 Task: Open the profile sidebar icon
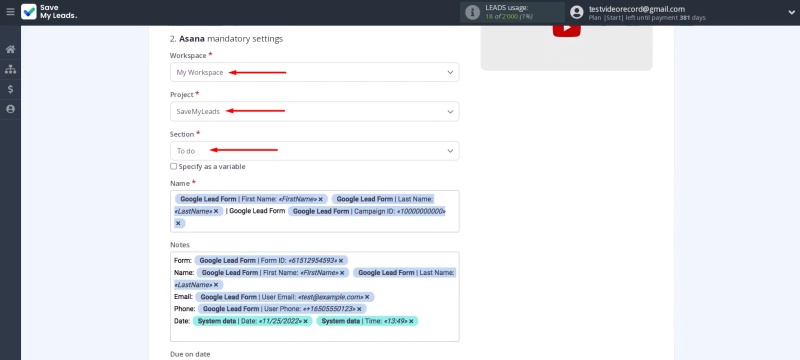(10, 109)
